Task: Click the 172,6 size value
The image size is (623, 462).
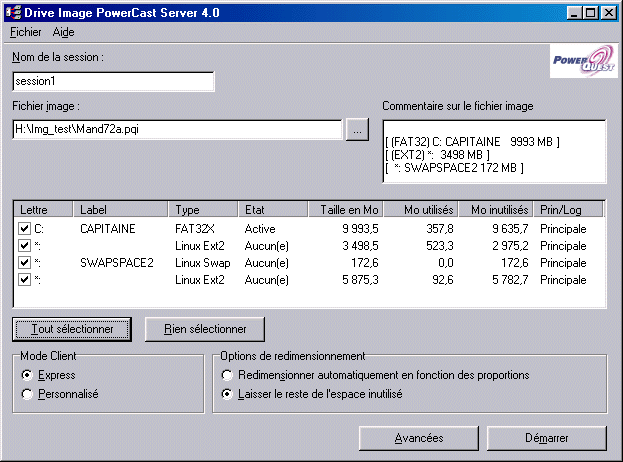Action: pyautogui.click(x=365, y=263)
